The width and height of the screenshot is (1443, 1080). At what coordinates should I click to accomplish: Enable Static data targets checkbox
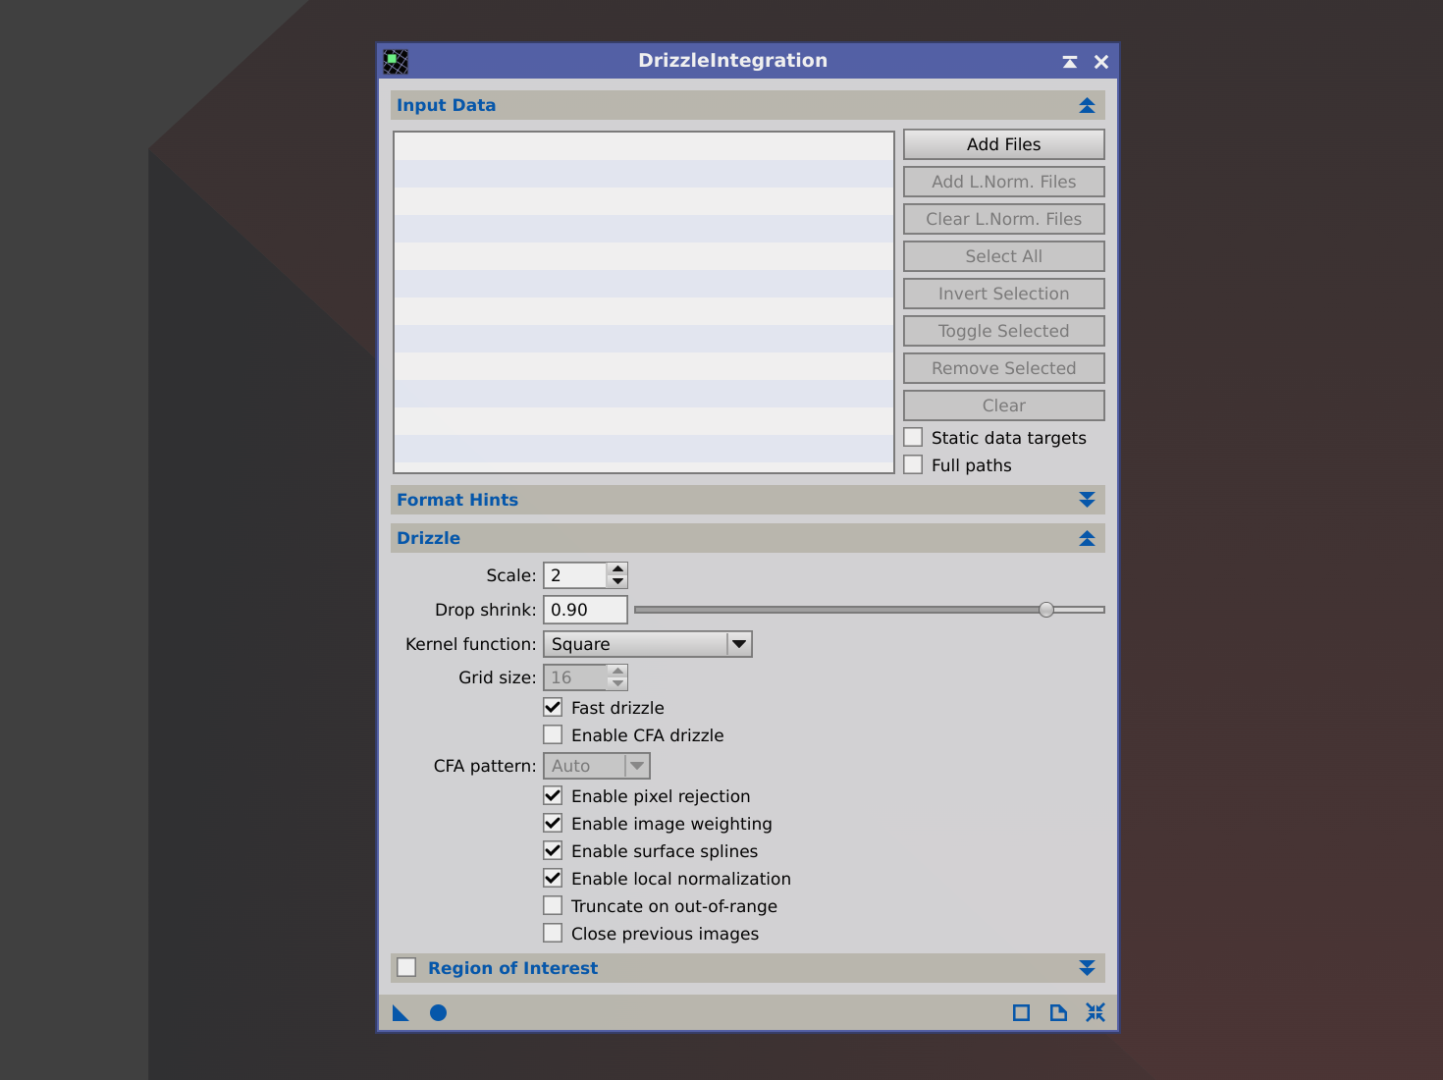pos(913,437)
